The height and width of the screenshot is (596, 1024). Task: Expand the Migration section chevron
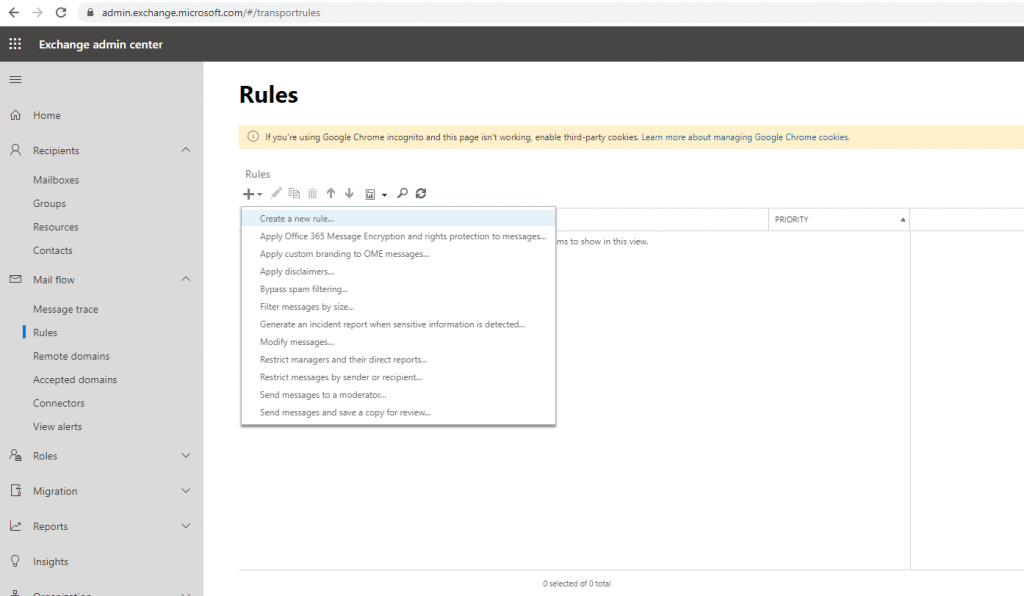click(x=186, y=491)
